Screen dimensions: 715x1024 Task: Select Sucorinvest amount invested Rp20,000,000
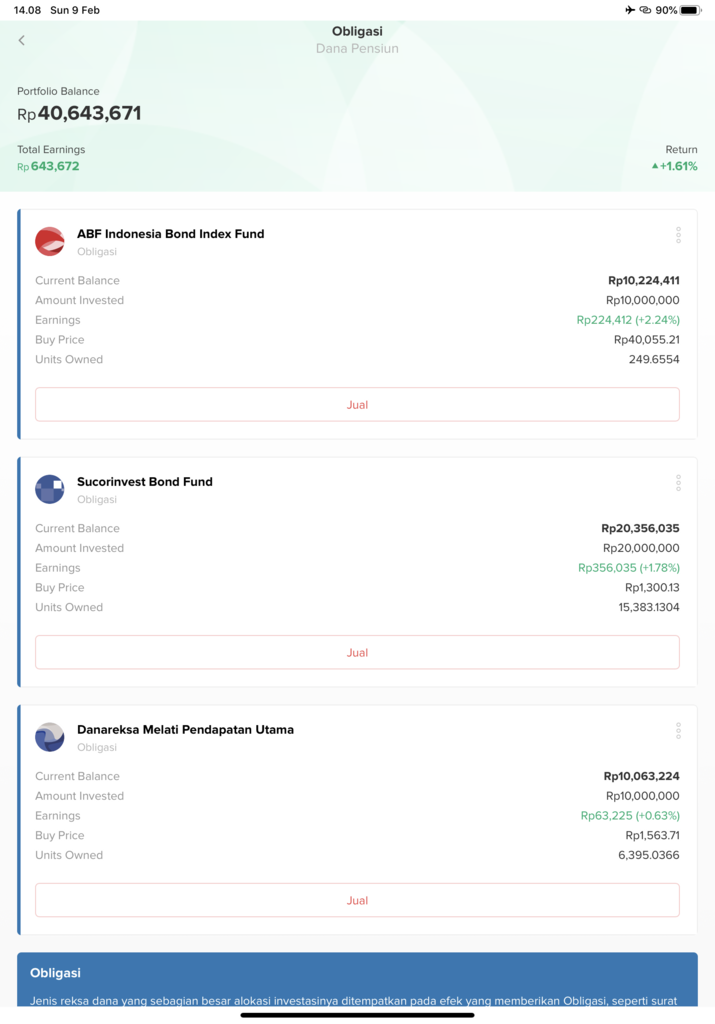coord(641,548)
